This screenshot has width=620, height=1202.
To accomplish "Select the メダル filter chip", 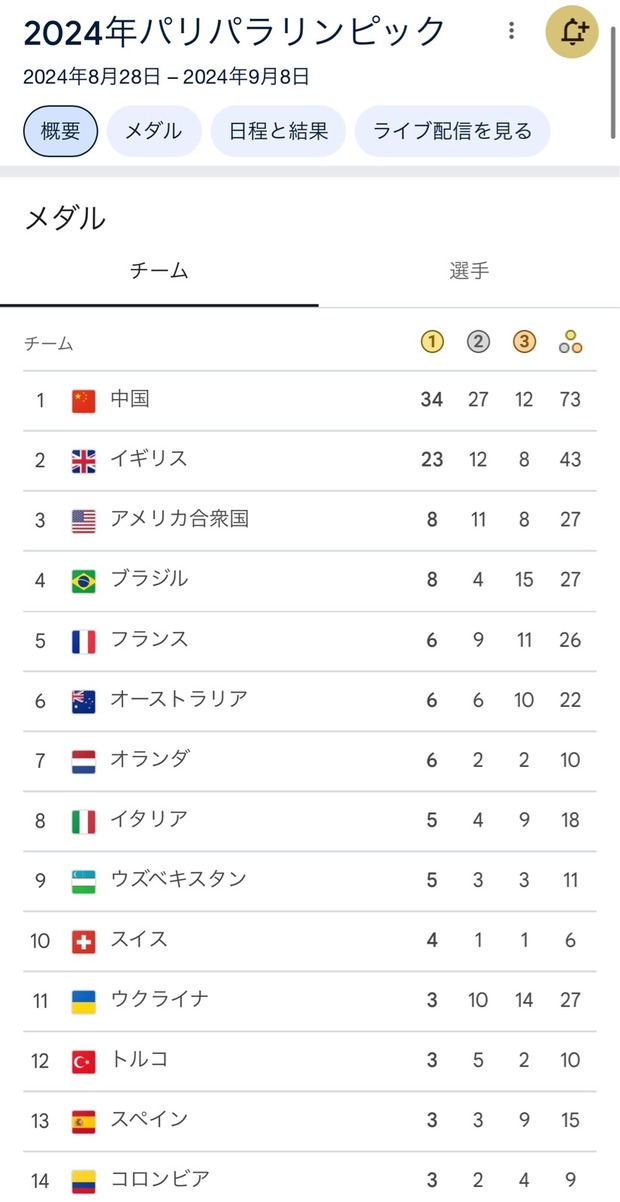I will [x=153, y=131].
